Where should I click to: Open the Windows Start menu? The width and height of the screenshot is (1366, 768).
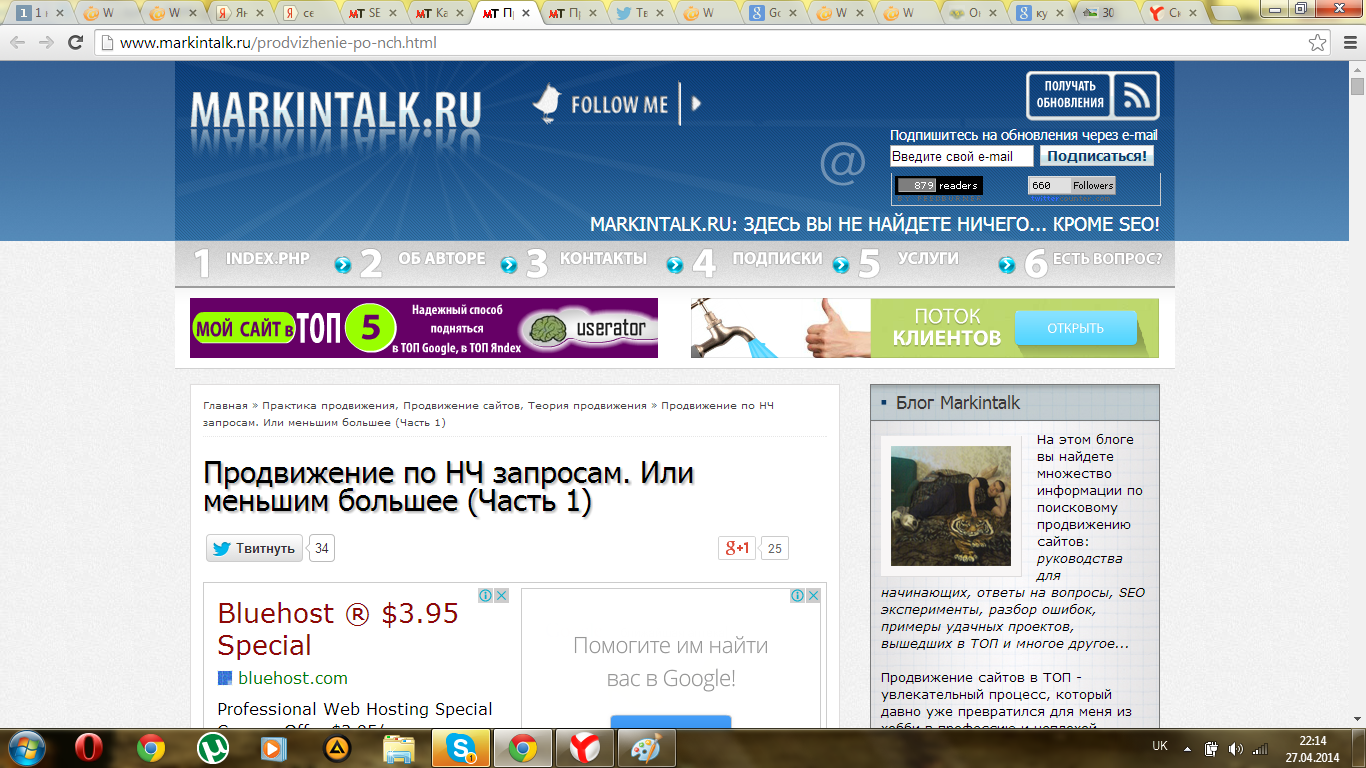point(27,747)
